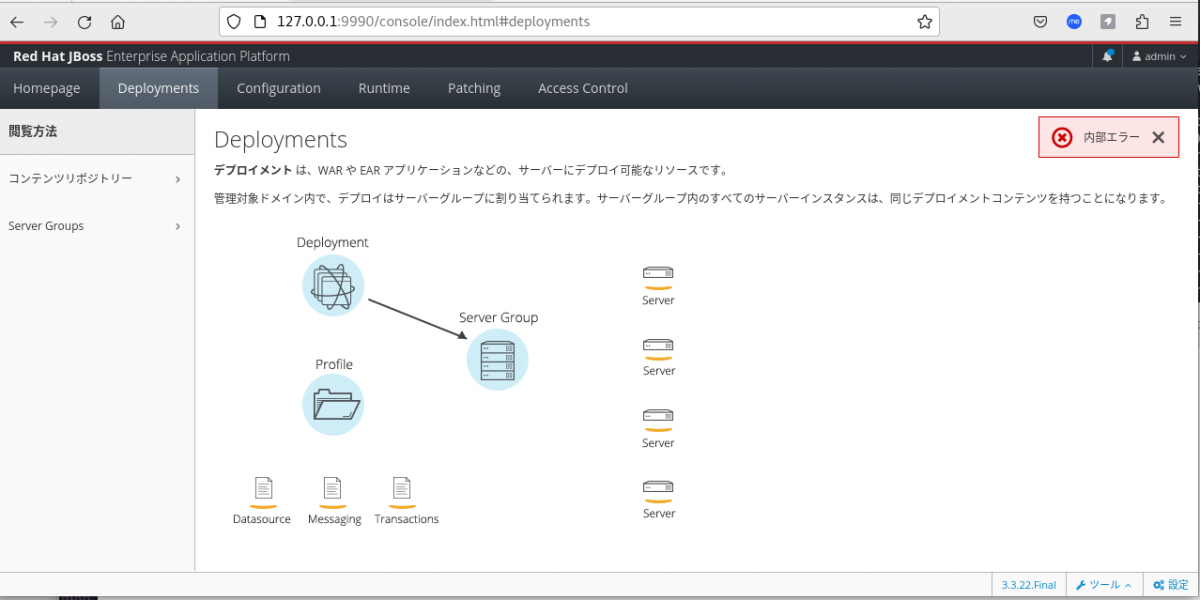1200x600 pixels.
Task: Click the notification bell icon
Action: coord(1107,57)
